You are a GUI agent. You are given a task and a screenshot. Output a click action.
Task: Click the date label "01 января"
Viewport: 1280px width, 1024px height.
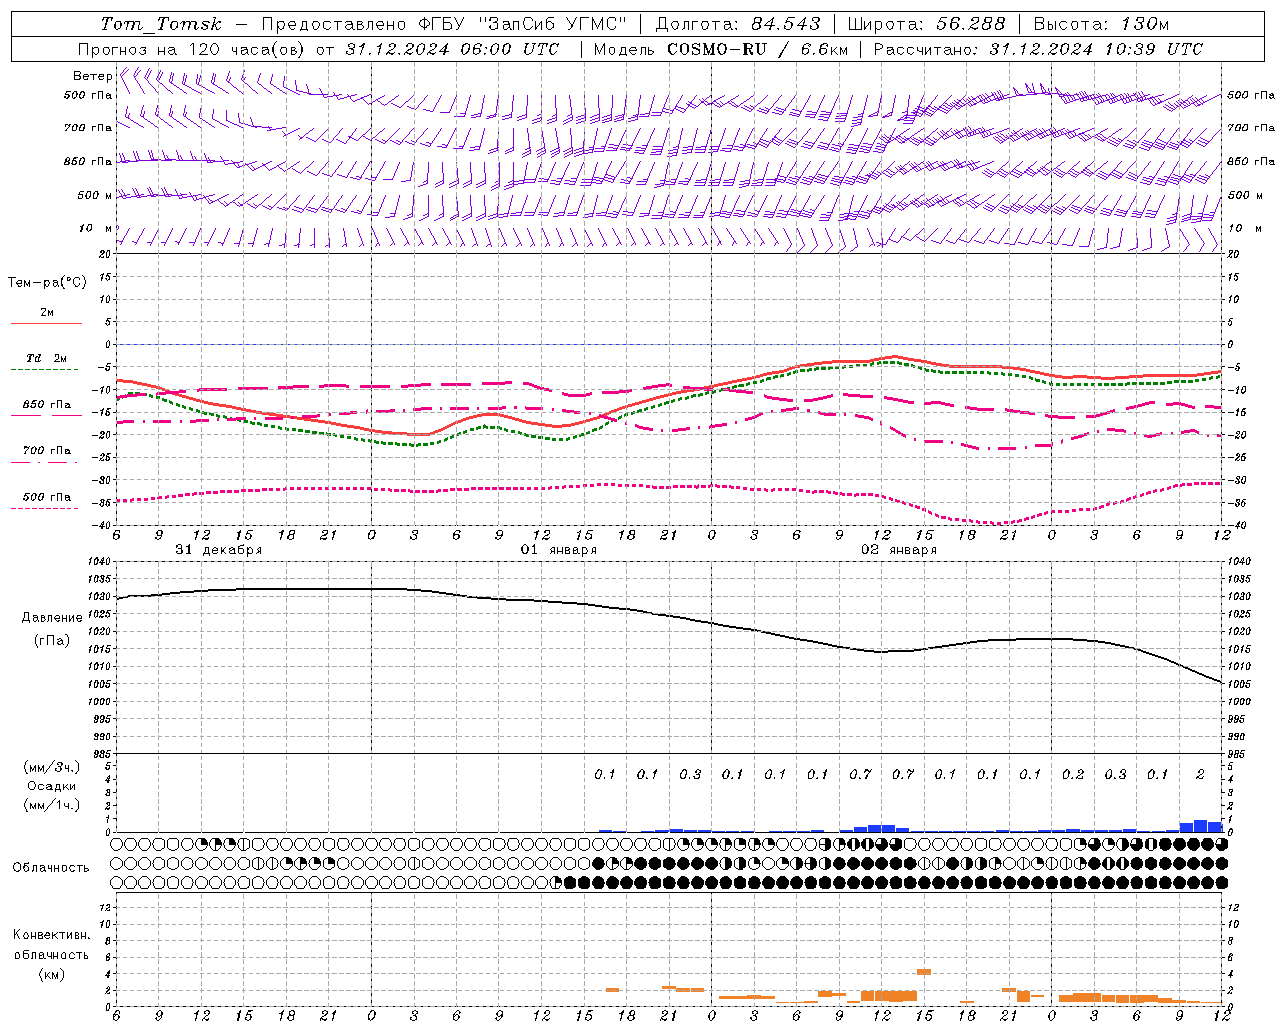(559, 550)
